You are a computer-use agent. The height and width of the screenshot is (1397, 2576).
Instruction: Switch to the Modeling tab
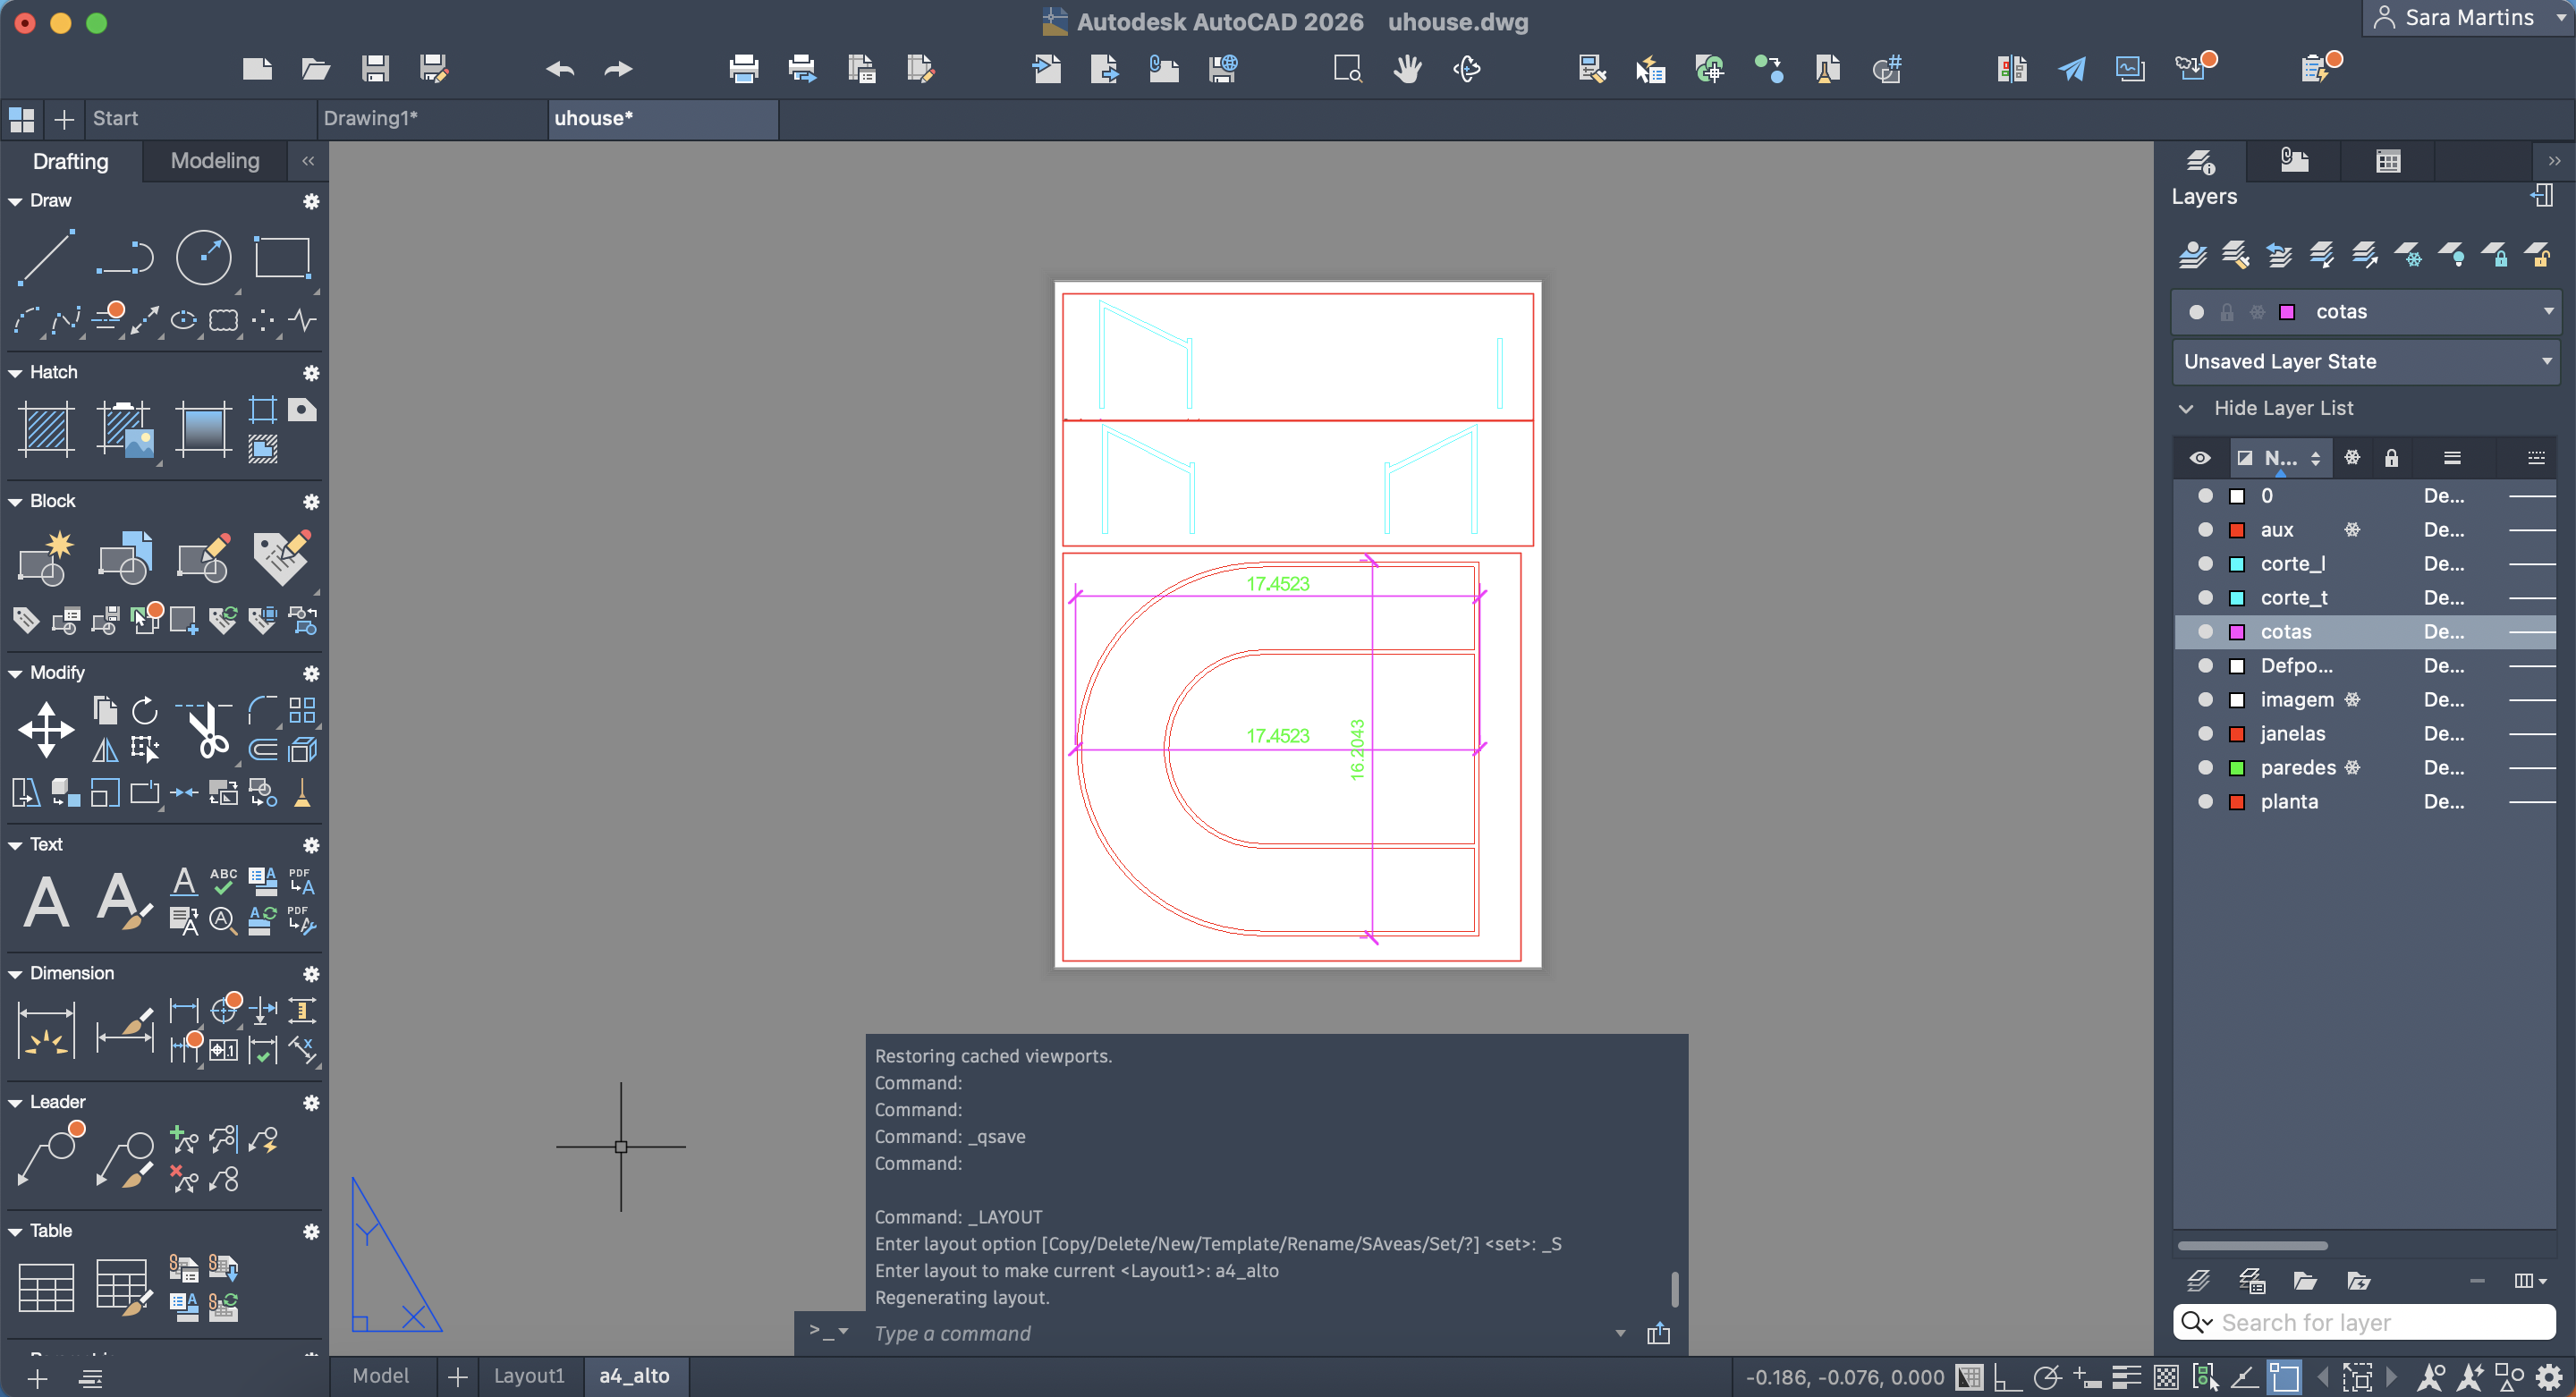[x=215, y=161]
